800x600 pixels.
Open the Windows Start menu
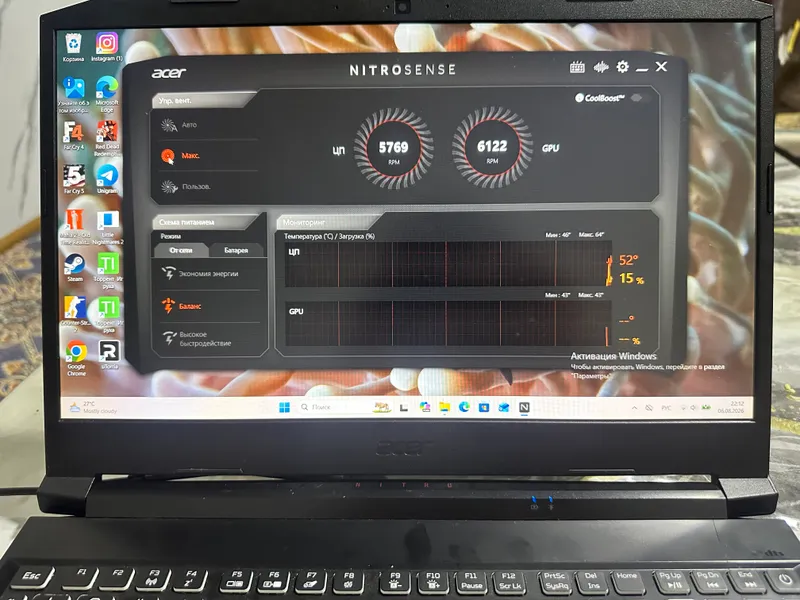tap(285, 407)
